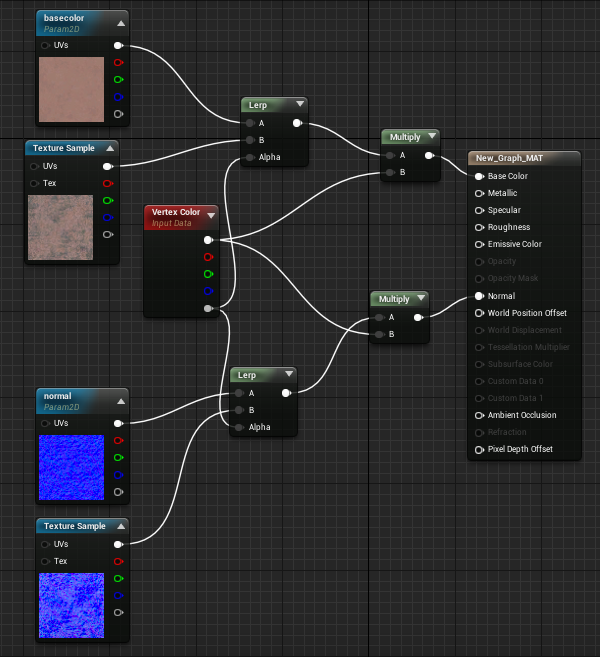The width and height of the screenshot is (600, 657).
Task: Collapse the basecolor node using its arrow
Action: [x=121, y=22]
